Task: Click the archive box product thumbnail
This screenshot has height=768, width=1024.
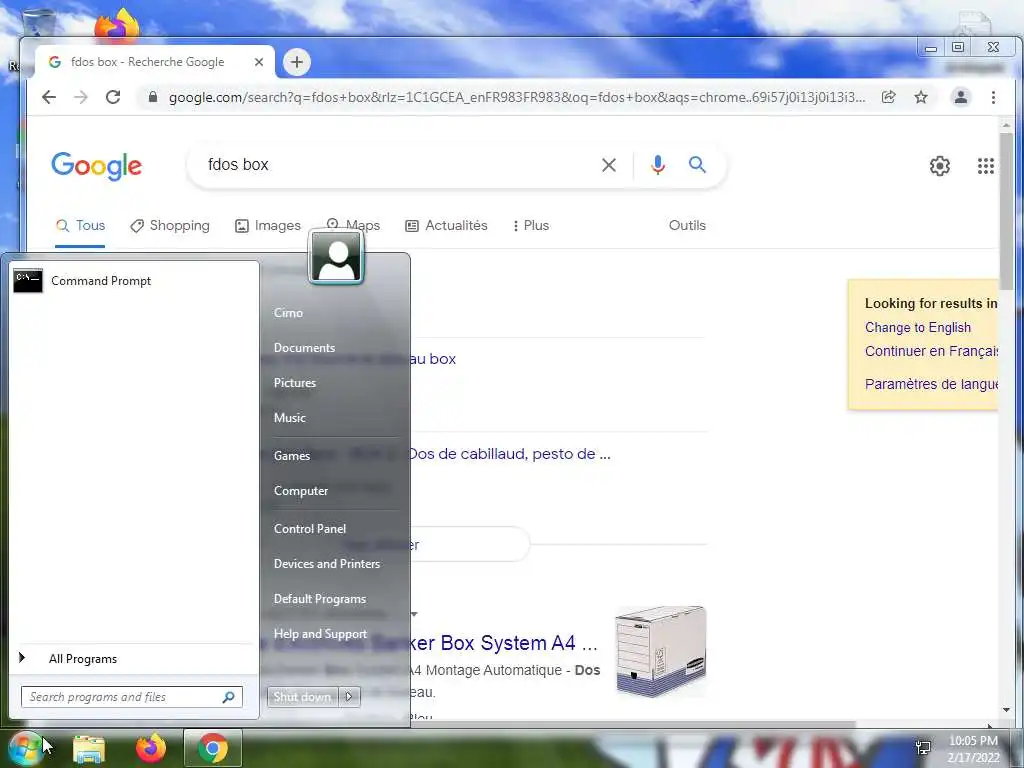Action: [661, 651]
